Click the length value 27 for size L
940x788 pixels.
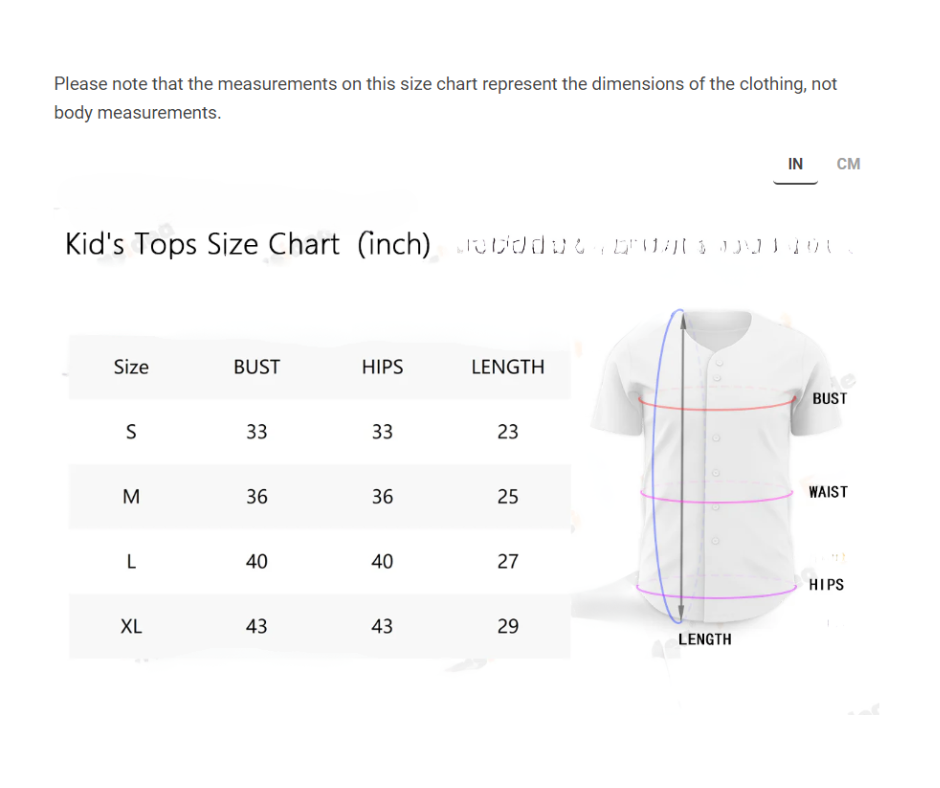click(508, 562)
